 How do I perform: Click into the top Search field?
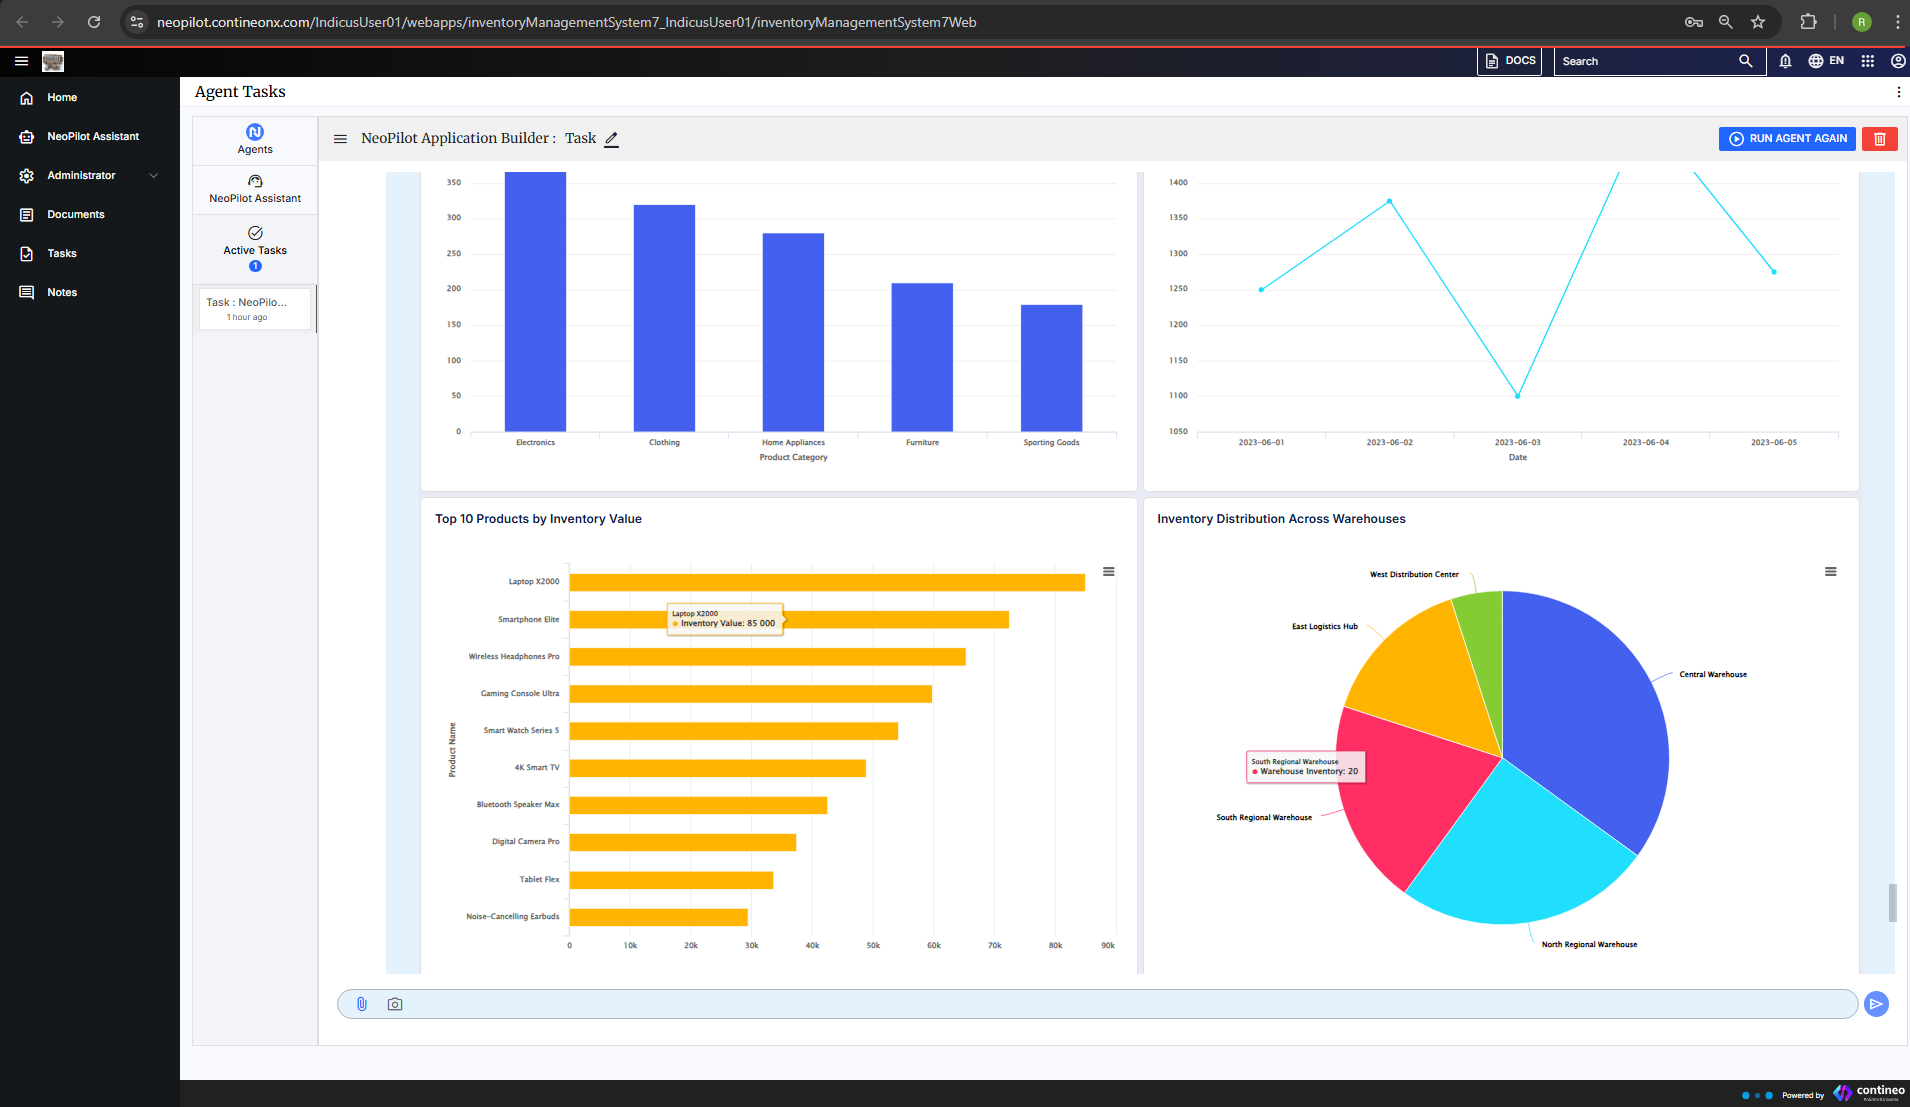[1645, 61]
